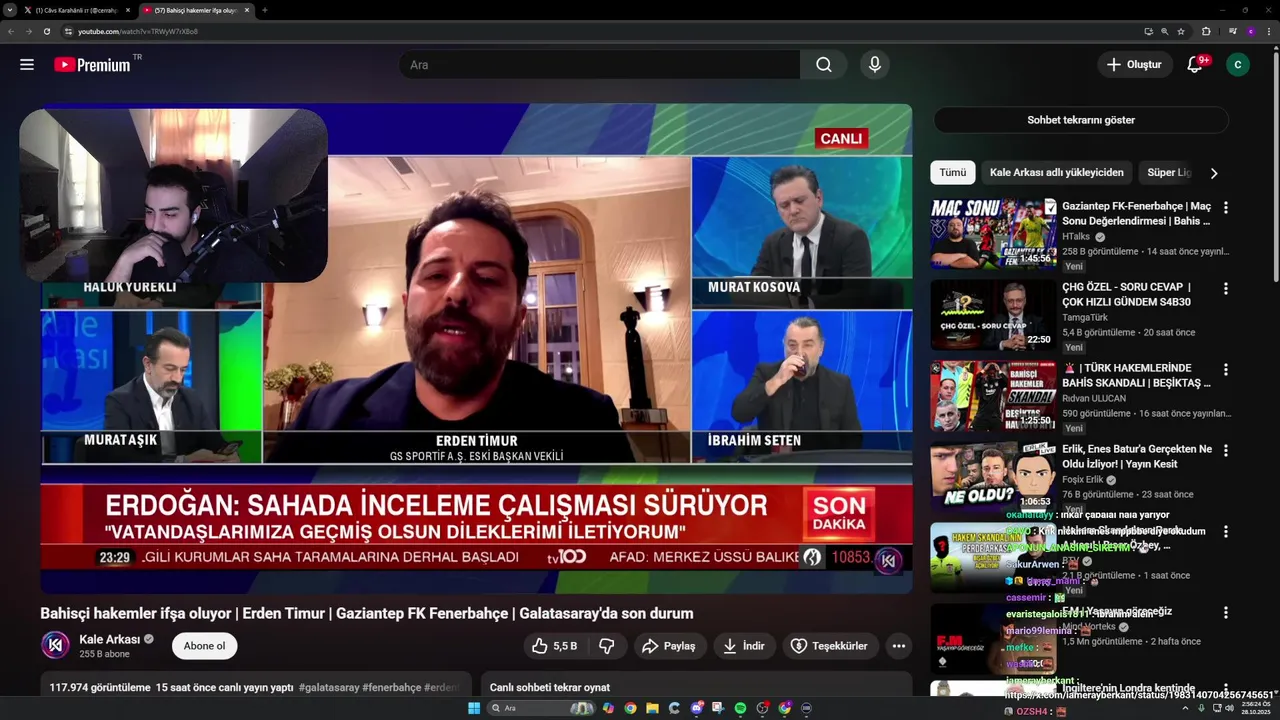Open Gaziantep FK-Fenerbahçe Maç Sonu thumbnail
The image size is (1280, 720).
pos(993,234)
